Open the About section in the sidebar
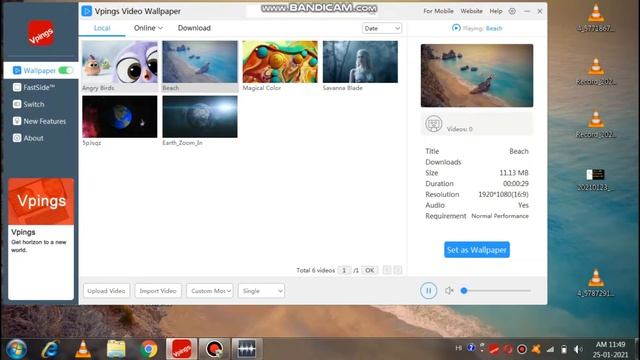640x360 pixels. (x=28, y=138)
